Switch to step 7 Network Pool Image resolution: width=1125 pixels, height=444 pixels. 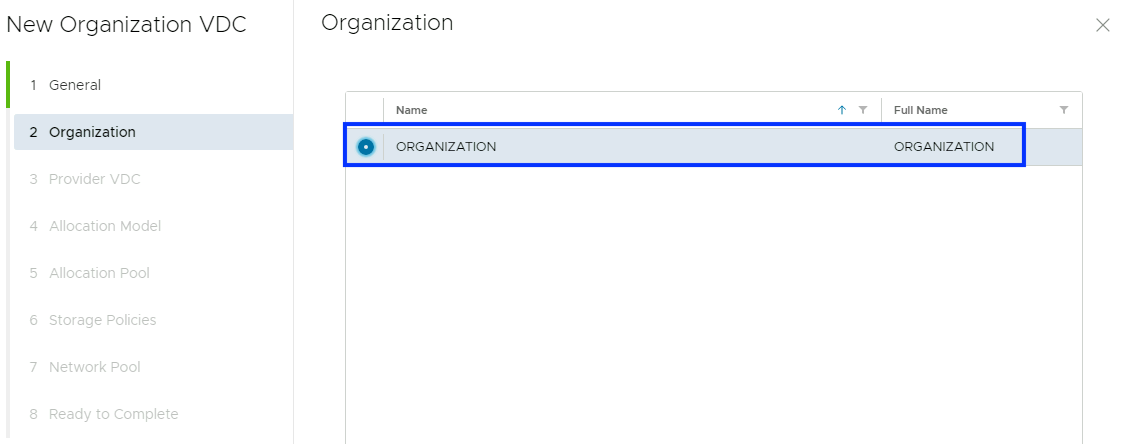tap(94, 367)
